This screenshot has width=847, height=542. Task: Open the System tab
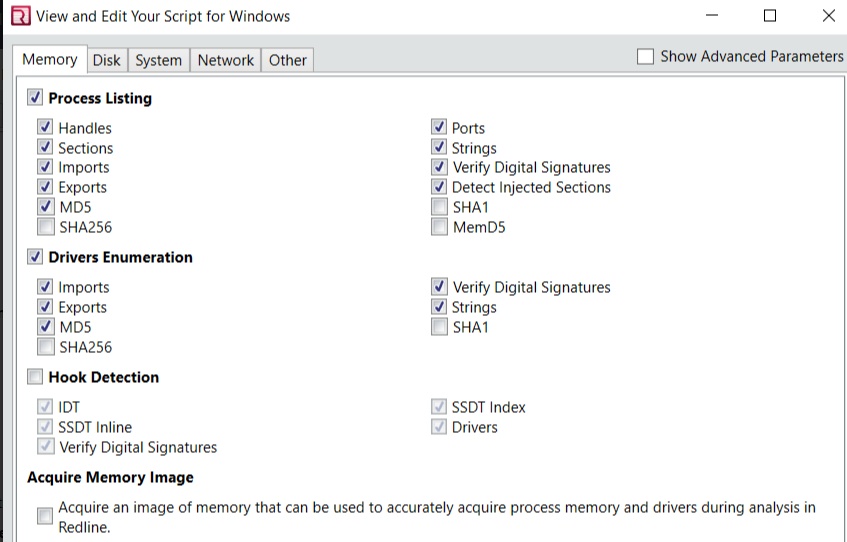[158, 60]
